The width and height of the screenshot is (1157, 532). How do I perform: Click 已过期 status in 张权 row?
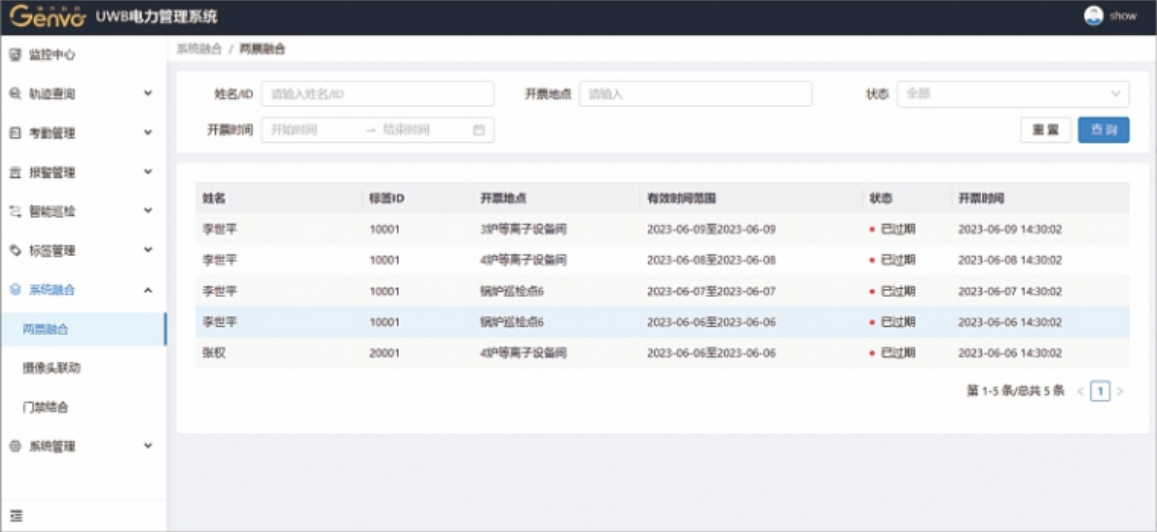click(x=893, y=353)
